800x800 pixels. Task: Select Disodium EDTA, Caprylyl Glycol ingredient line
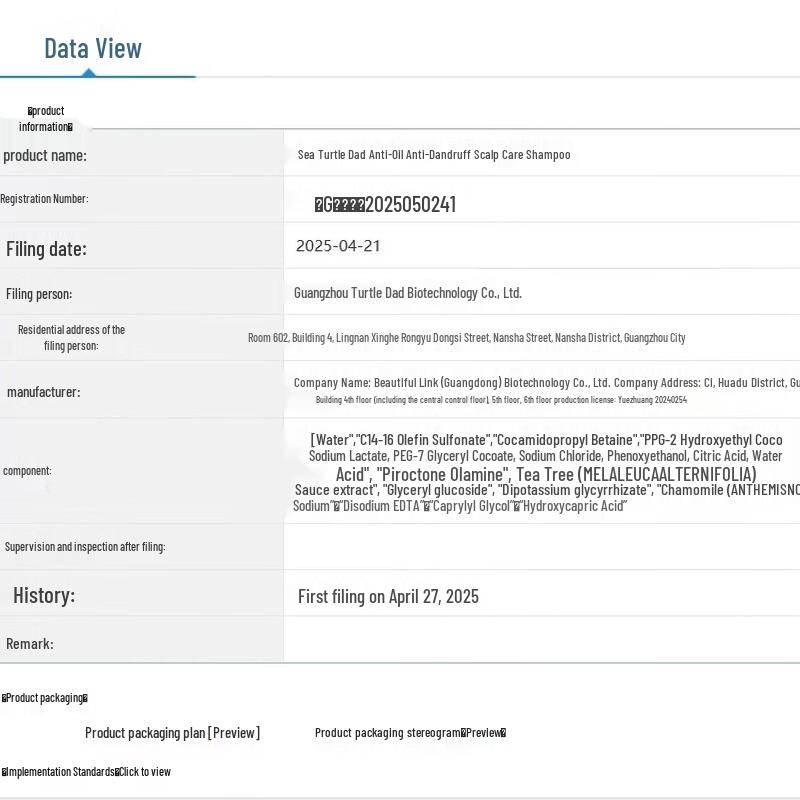[x=460, y=506]
